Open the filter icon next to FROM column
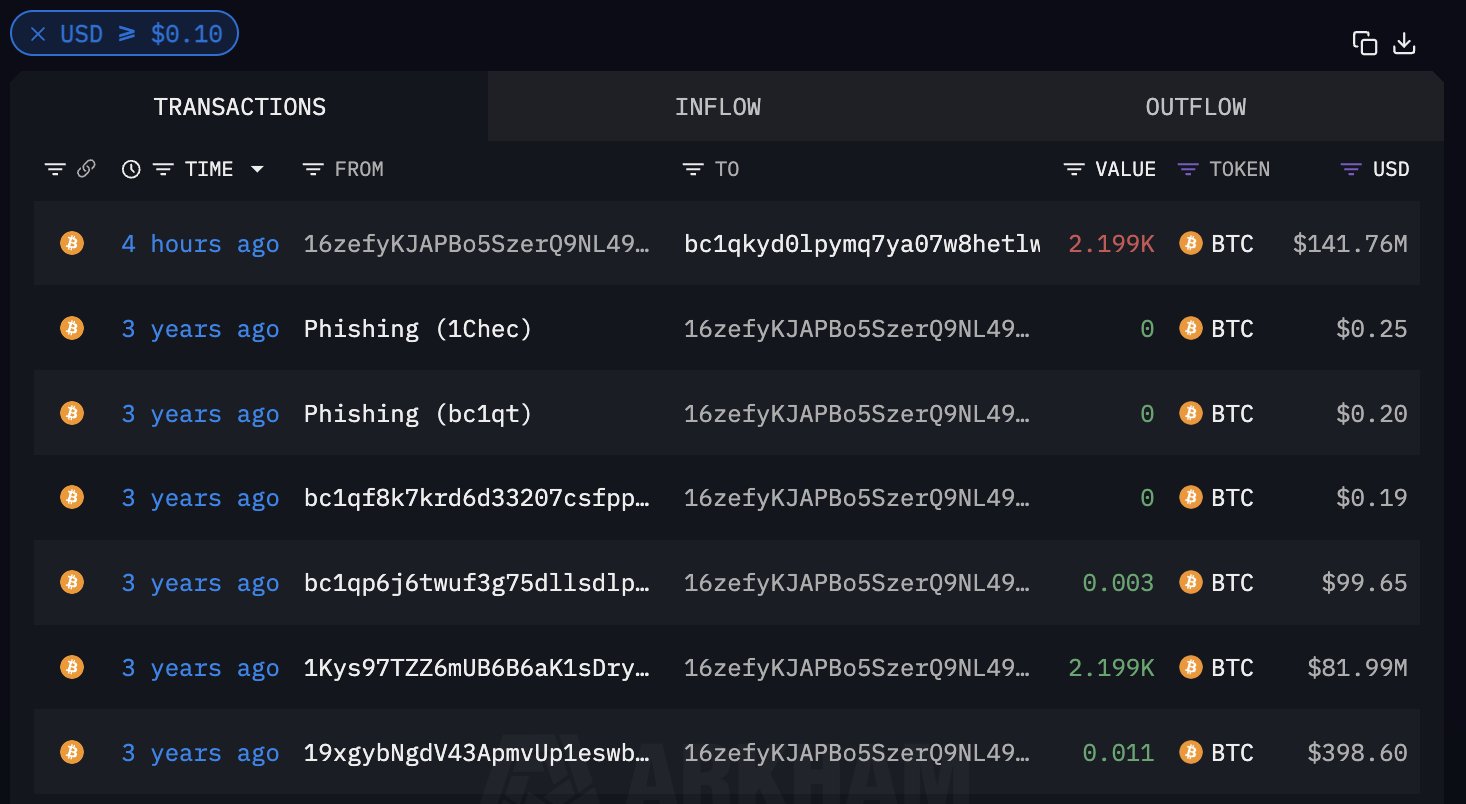Screen dimensions: 1466x804 point(313,169)
